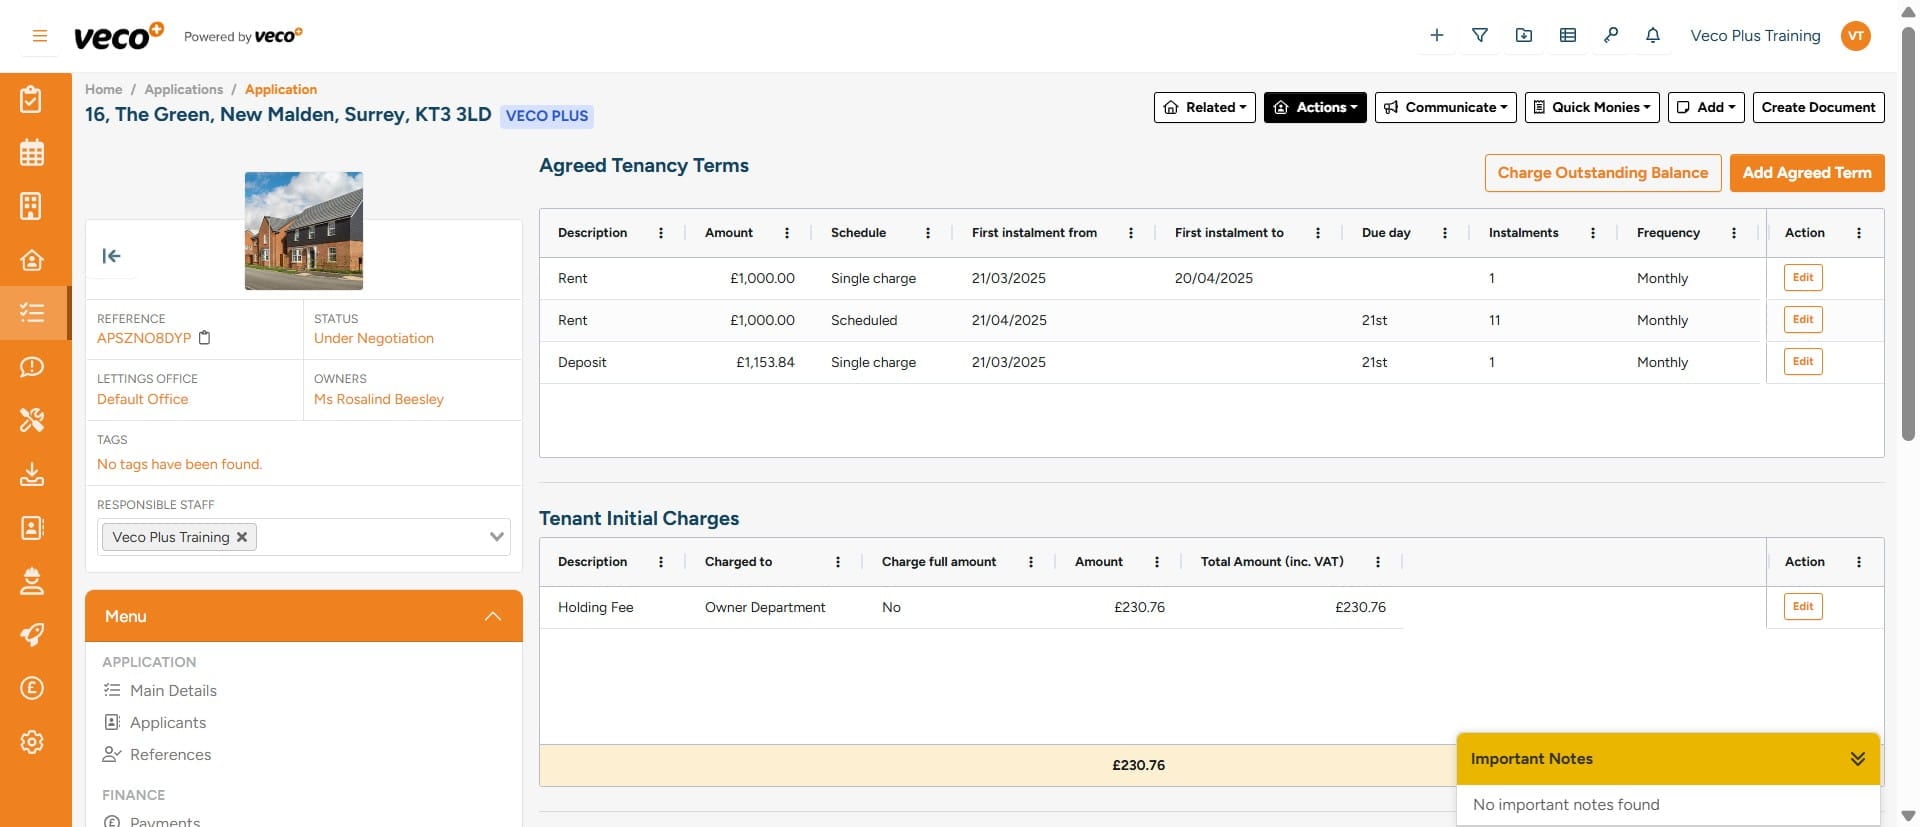
Task: Click the property photo thumbnail
Action: click(304, 231)
